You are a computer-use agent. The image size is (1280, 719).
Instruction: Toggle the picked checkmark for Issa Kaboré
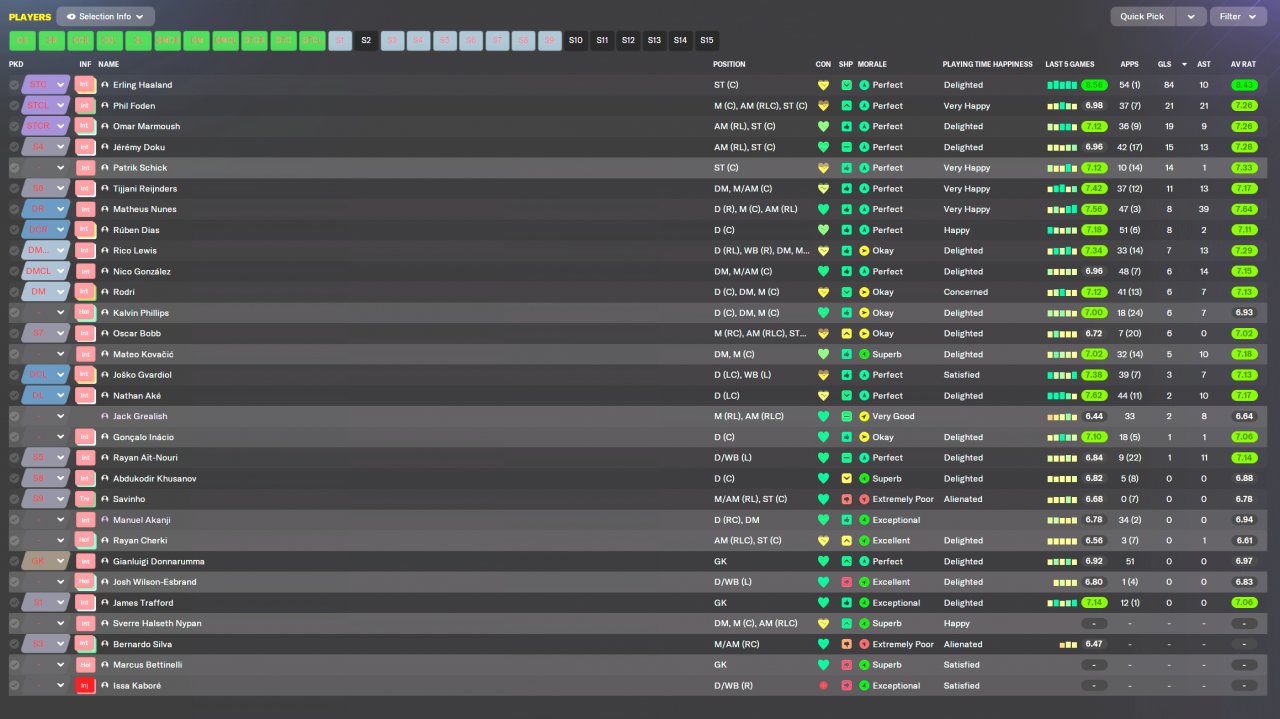pyautogui.click(x=14, y=686)
